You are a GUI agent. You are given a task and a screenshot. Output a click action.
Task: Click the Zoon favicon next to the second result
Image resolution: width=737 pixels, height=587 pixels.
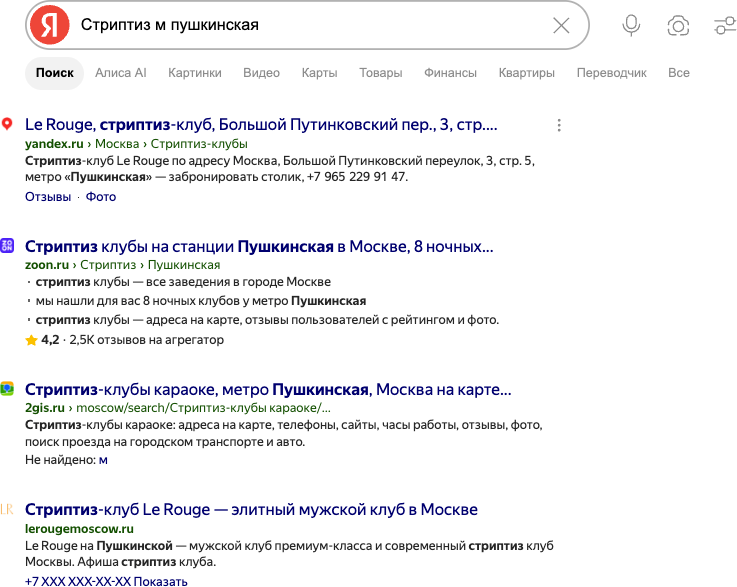[x=7, y=245]
